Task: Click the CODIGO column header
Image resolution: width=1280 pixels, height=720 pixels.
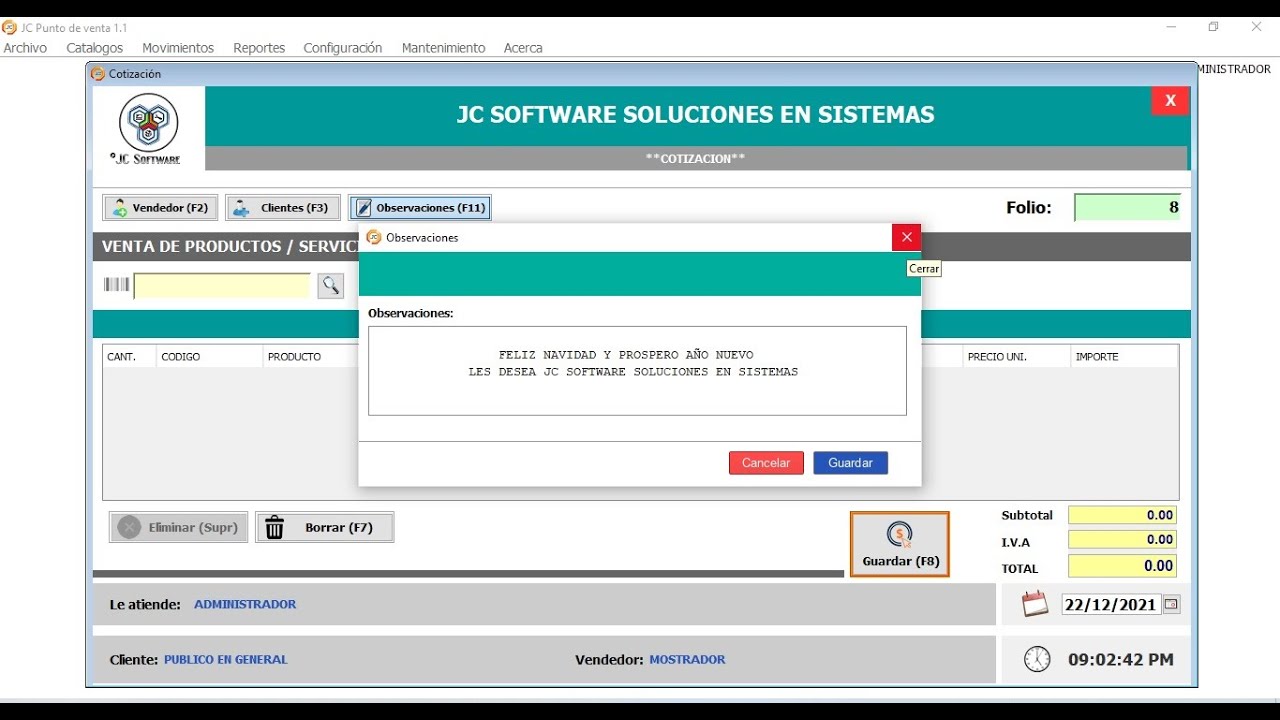Action: (x=209, y=357)
